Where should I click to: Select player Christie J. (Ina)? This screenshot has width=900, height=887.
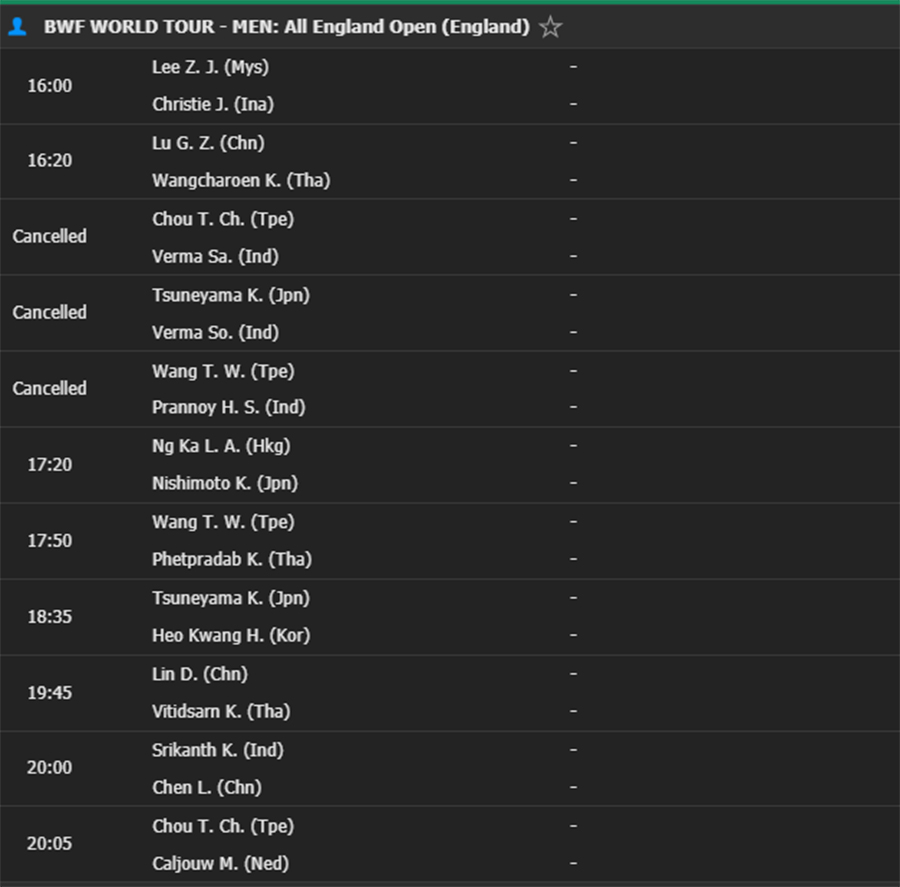(x=213, y=104)
